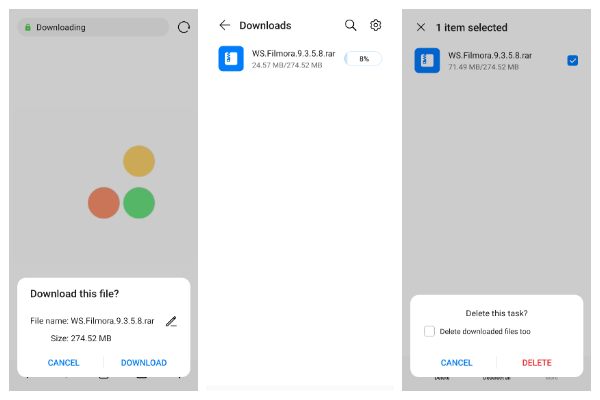The image size is (600, 400).
Task: Click the Downloading address bar
Action: [93, 27]
